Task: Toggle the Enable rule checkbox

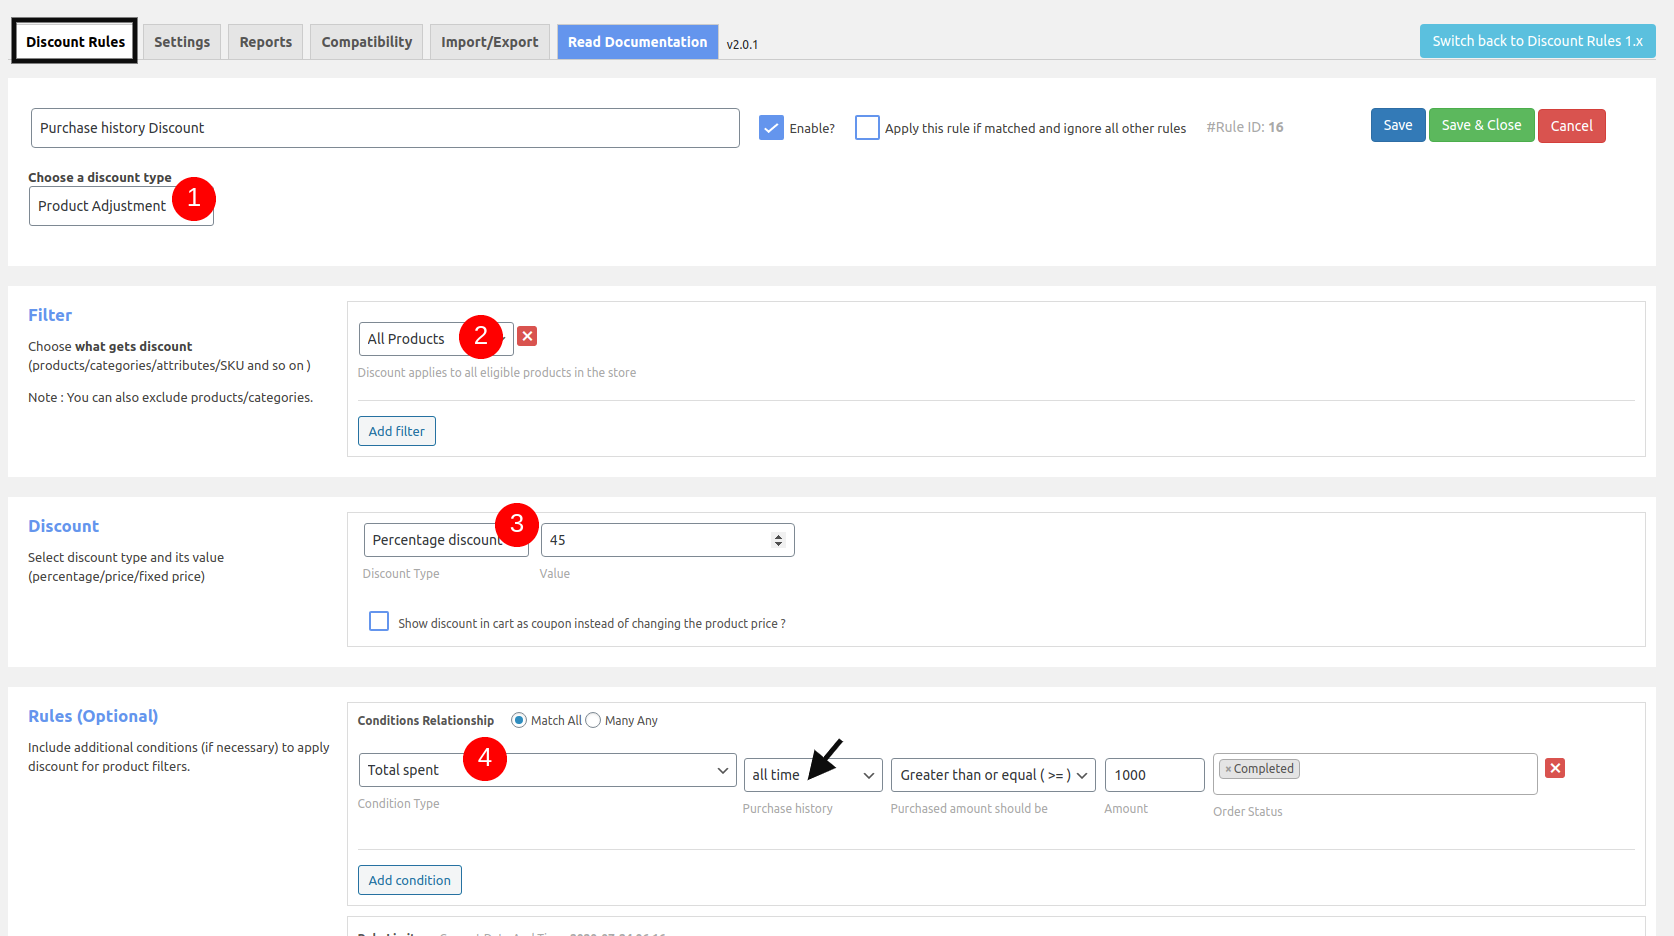Action: [771, 128]
